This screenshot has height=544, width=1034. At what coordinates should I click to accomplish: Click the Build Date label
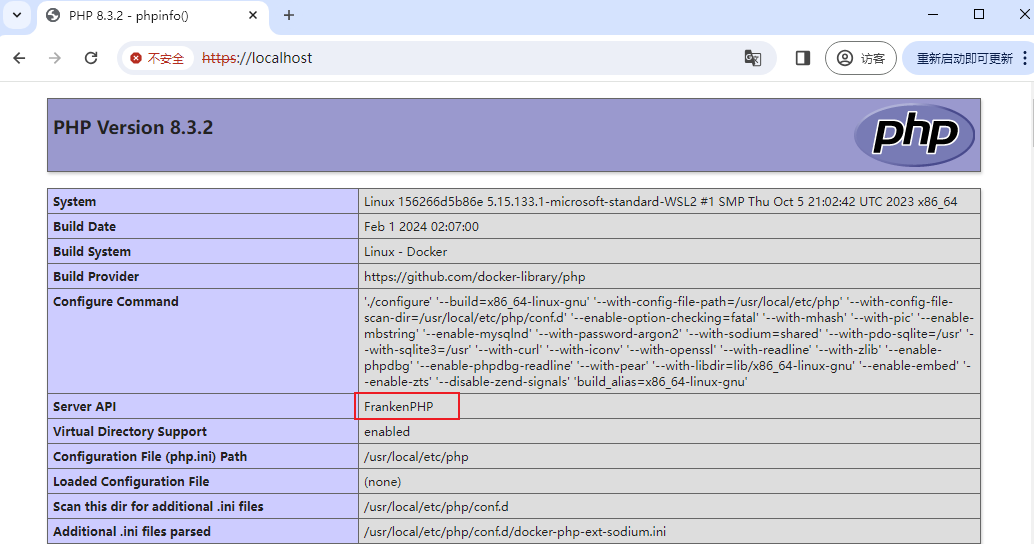(x=84, y=226)
